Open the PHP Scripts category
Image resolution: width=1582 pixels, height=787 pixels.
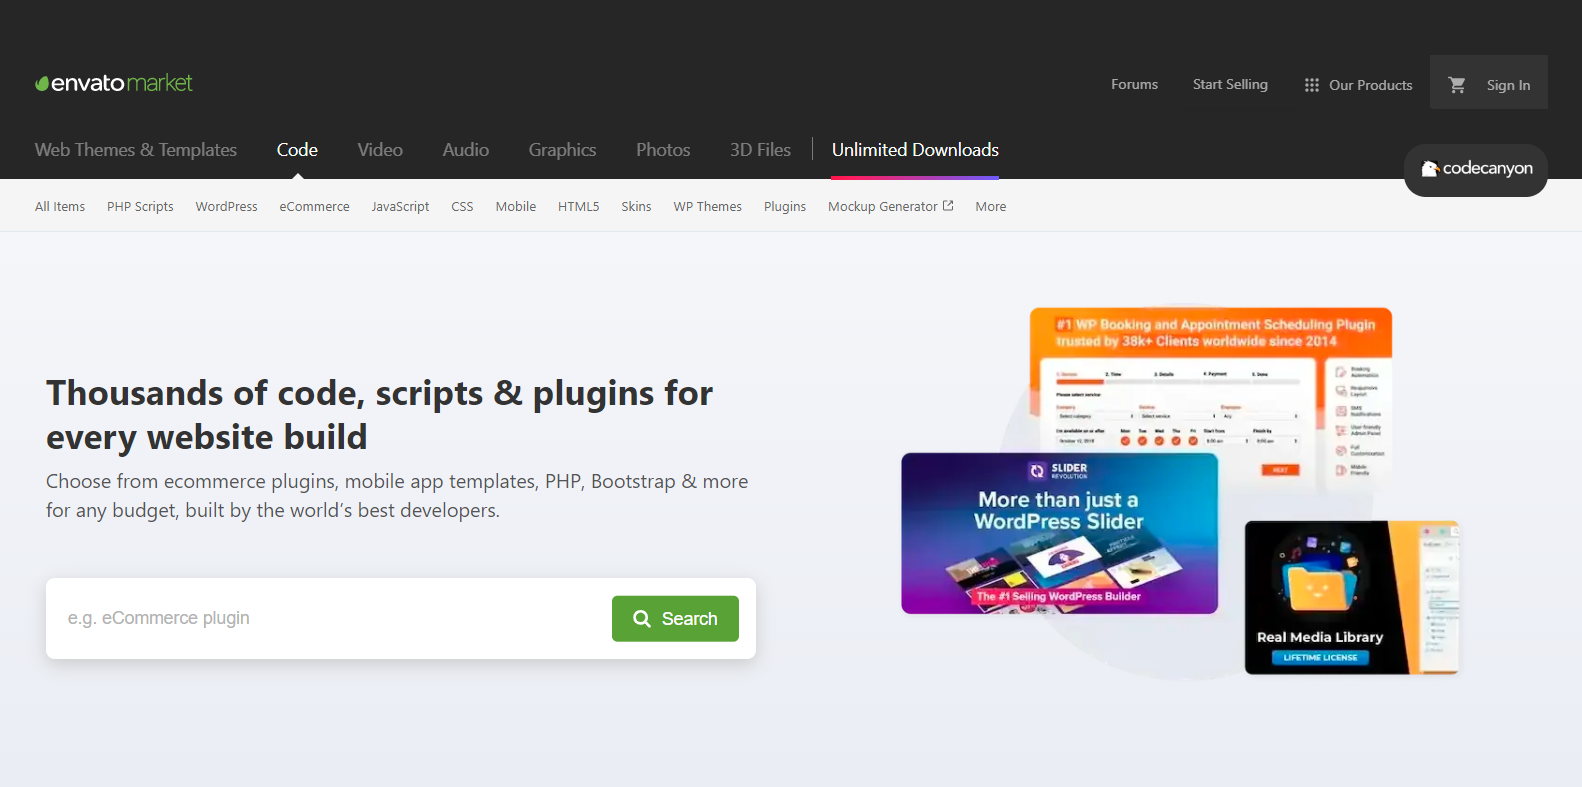click(140, 206)
